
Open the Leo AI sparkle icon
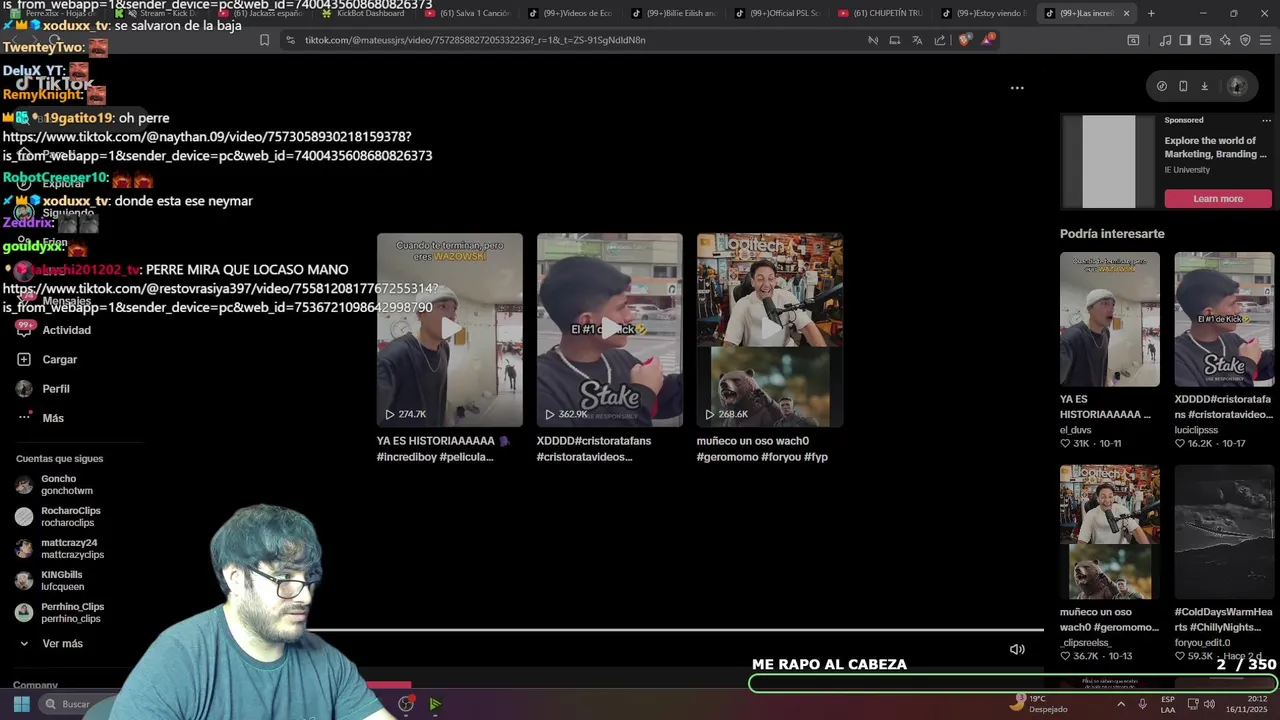[x=1225, y=40]
